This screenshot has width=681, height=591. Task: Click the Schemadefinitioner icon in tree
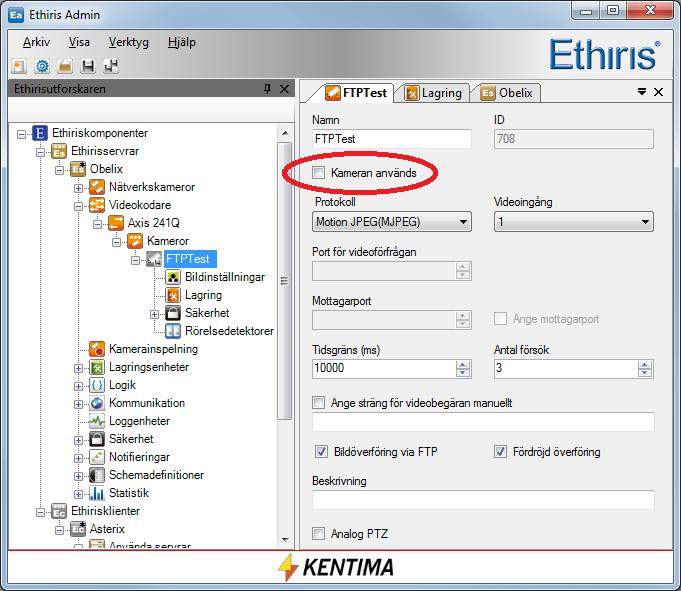click(x=97, y=475)
